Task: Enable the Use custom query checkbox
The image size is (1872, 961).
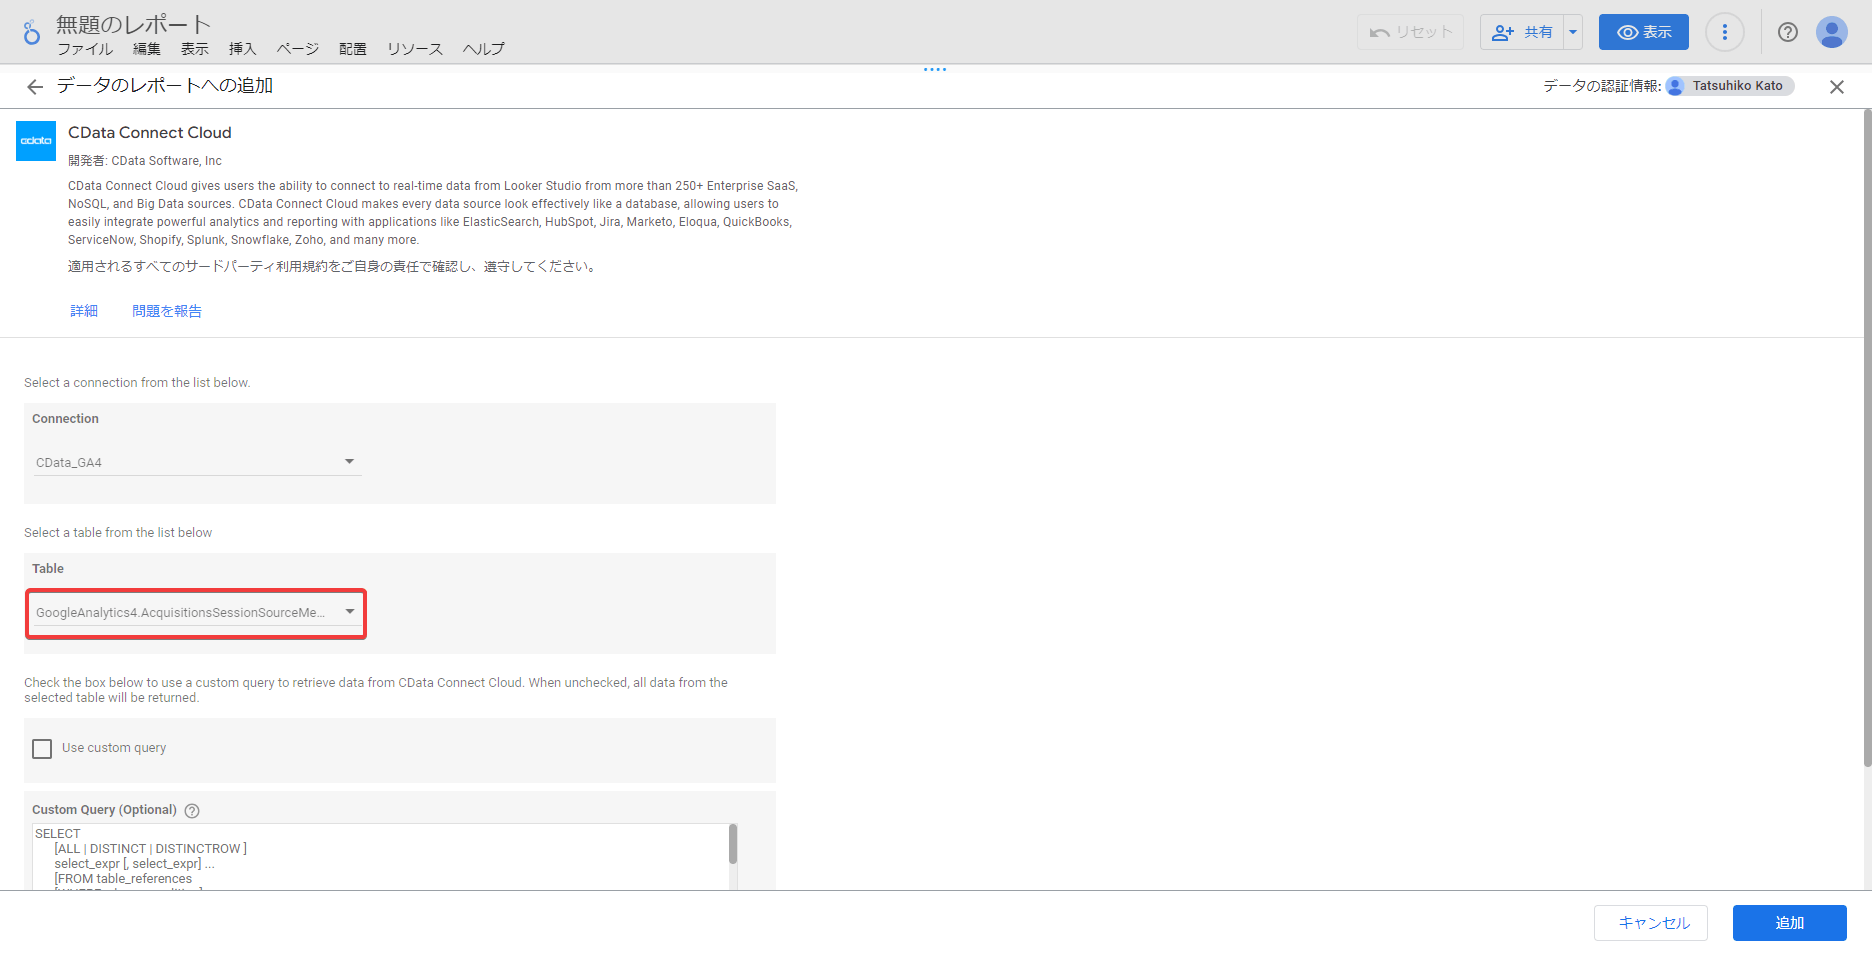Action: pyautogui.click(x=42, y=749)
